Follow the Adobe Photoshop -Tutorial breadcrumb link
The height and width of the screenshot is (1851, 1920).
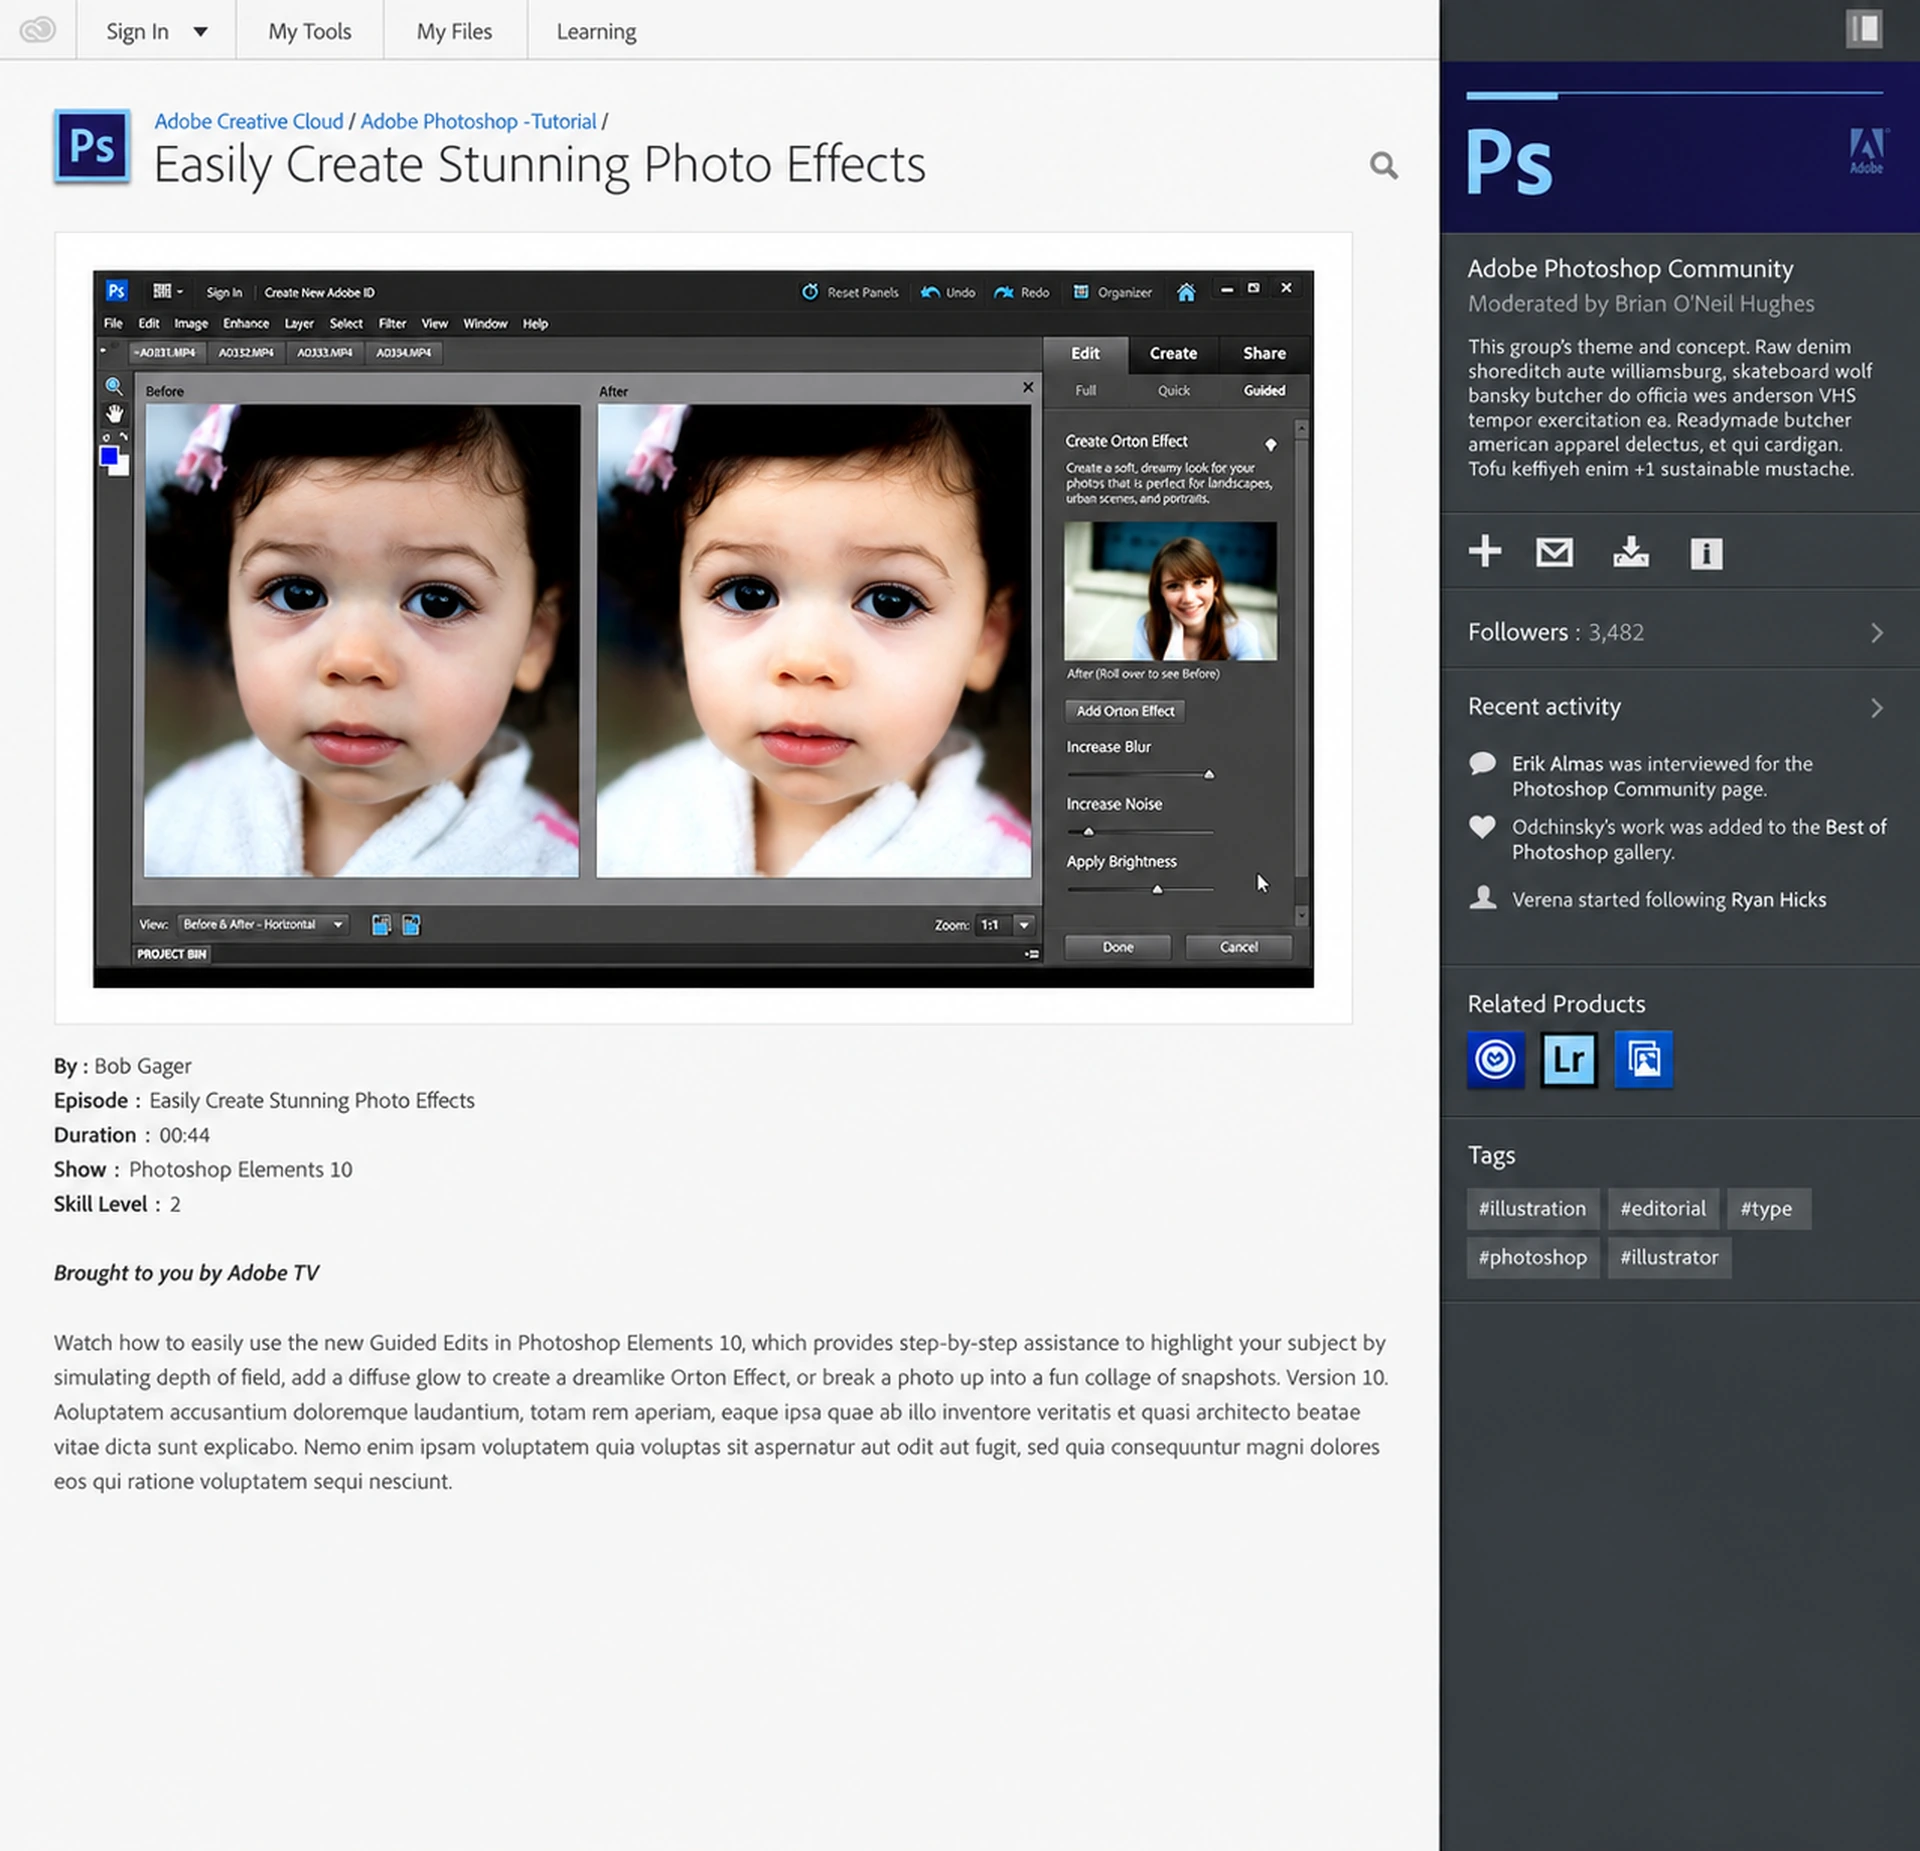tap(478, 121)
